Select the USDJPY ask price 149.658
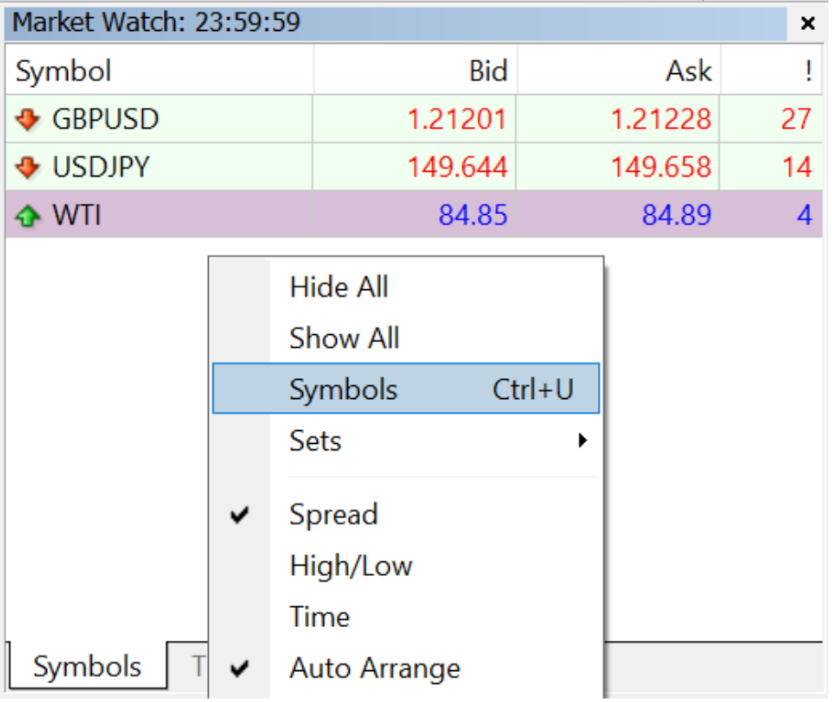 [x=661, y=167]
